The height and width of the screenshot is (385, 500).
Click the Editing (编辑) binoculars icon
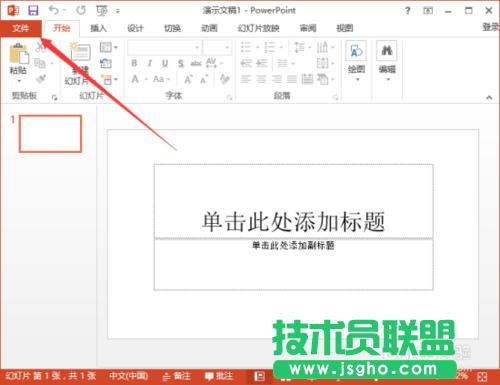click(387, 50)
